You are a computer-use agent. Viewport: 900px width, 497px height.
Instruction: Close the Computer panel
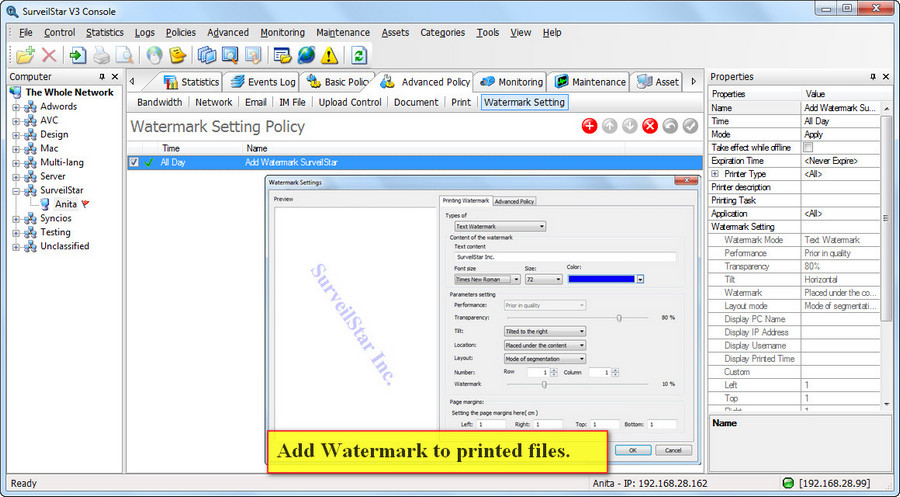(115, 76)
